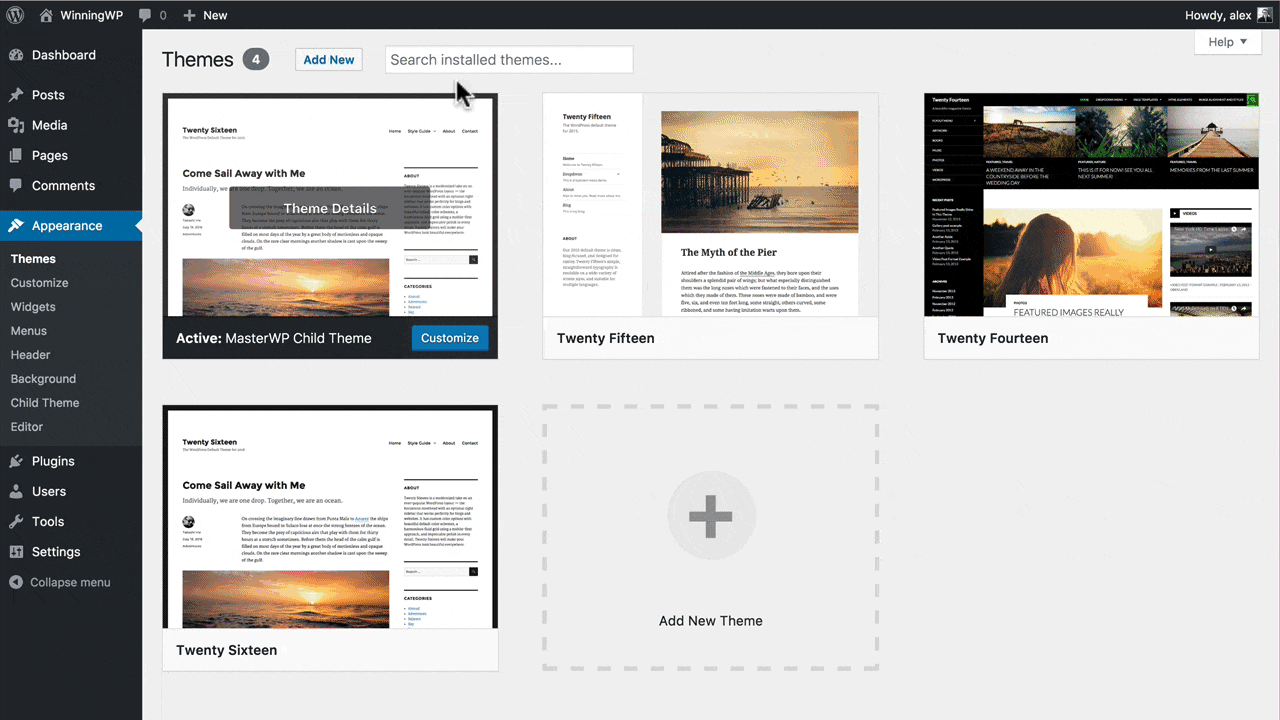The height and width of the screenshot is (720, 1280).
Task: Open Theme Details for the active theme
Action: [330, 208]
